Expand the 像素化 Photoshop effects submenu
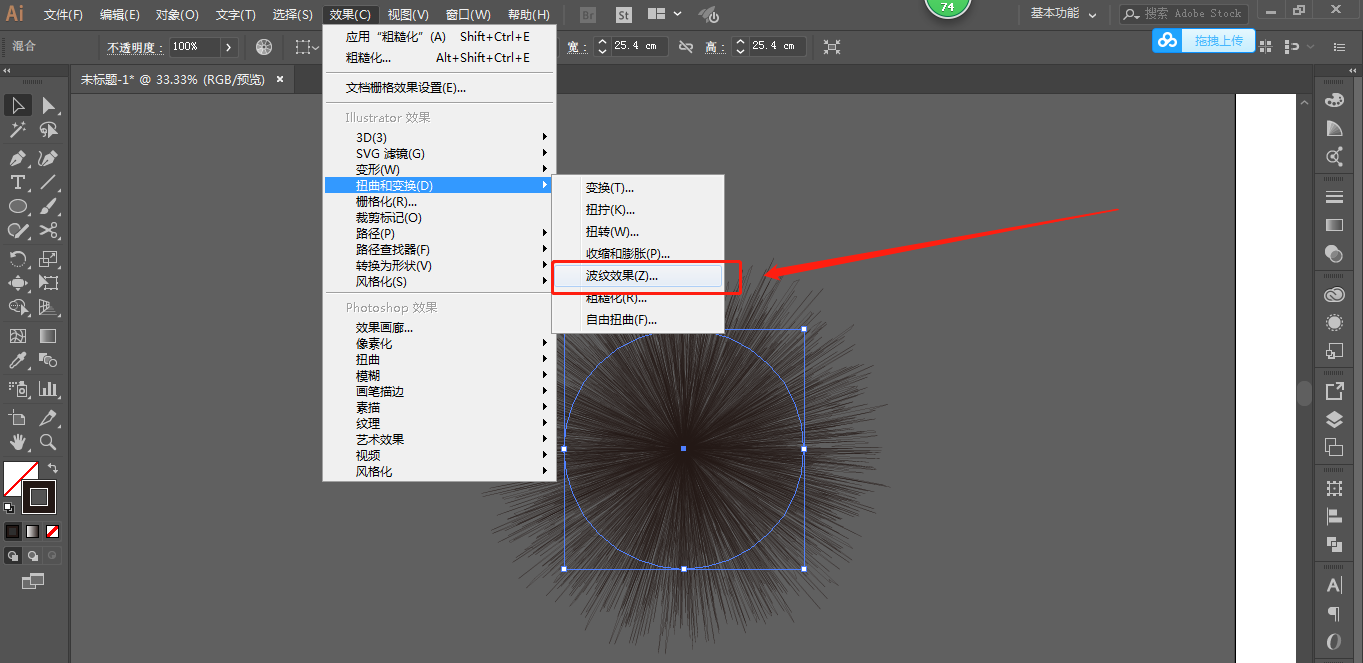Screen dimensions: 1363x663 point(439,343)
